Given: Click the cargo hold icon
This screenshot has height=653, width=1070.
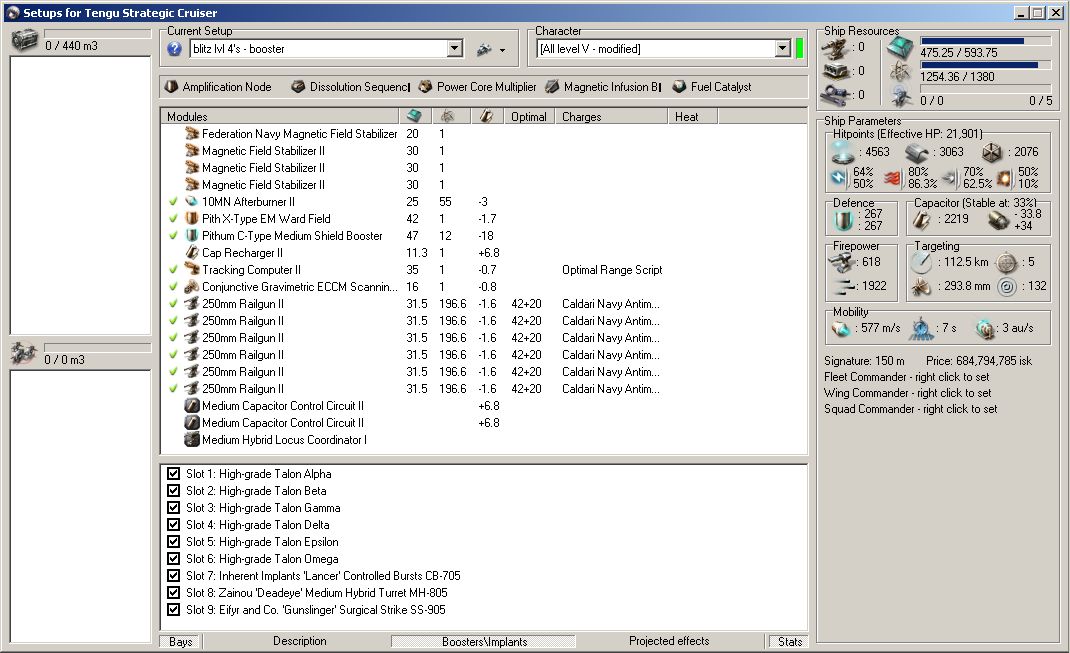Looking at the screenshot, I should (x=24, y=40).
